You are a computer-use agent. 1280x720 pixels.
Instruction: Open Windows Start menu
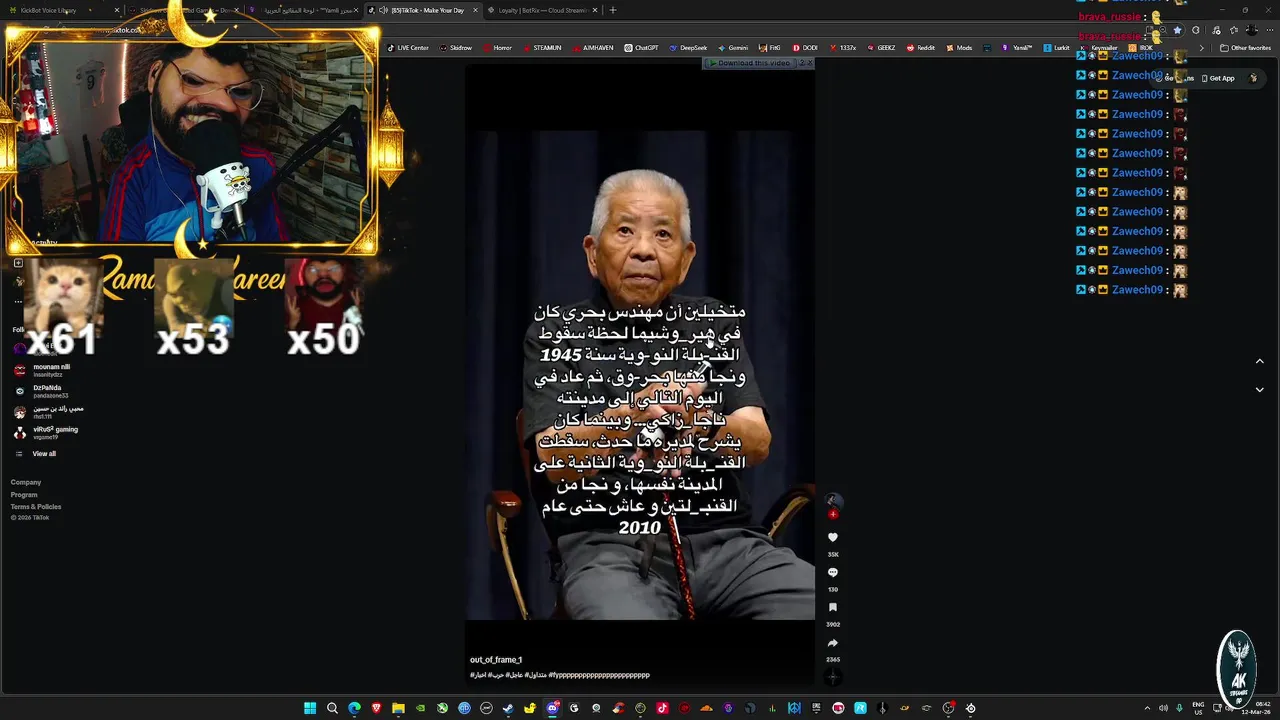pyautogui.click(x=310, y=708)
